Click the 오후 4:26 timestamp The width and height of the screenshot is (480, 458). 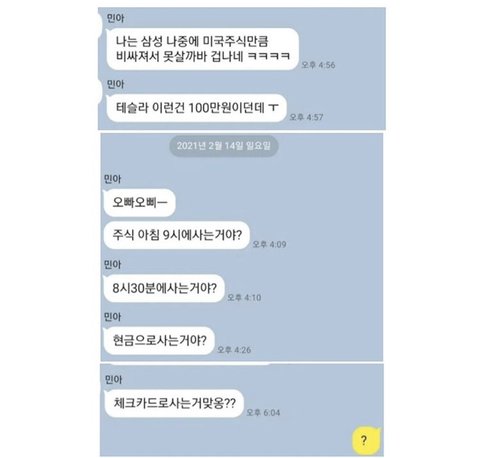[234, 350]
